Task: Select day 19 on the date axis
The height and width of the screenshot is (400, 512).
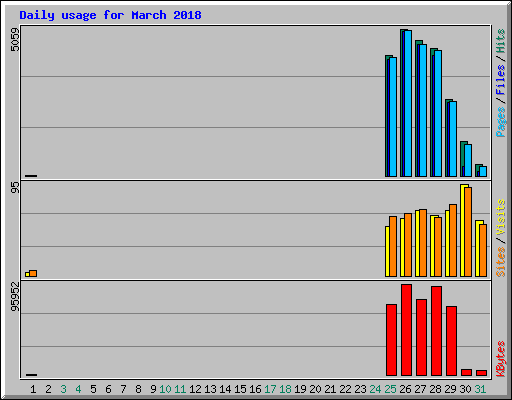Action: click(x=300, y=389)
